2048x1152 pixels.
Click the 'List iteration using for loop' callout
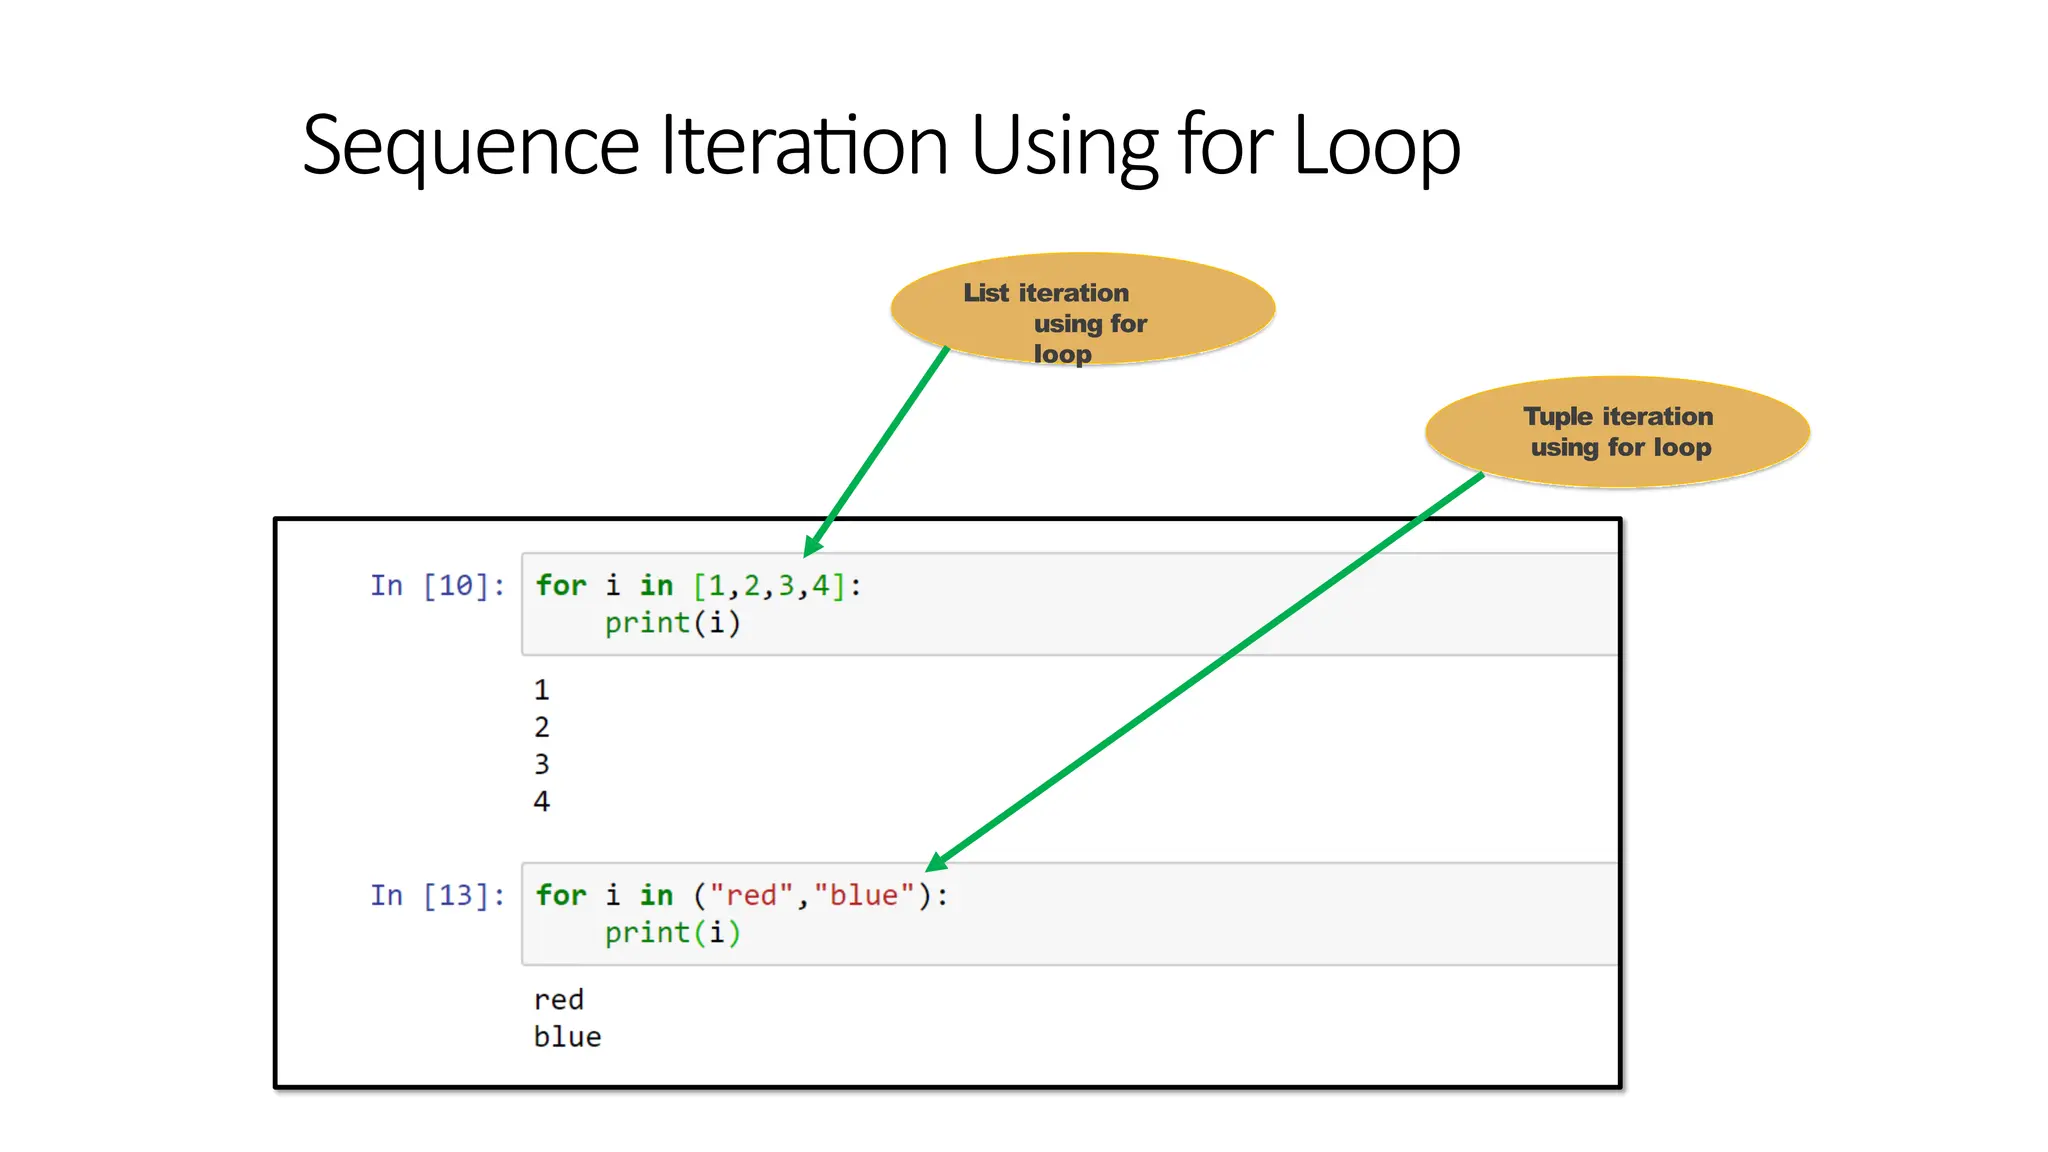point(1082,309)
